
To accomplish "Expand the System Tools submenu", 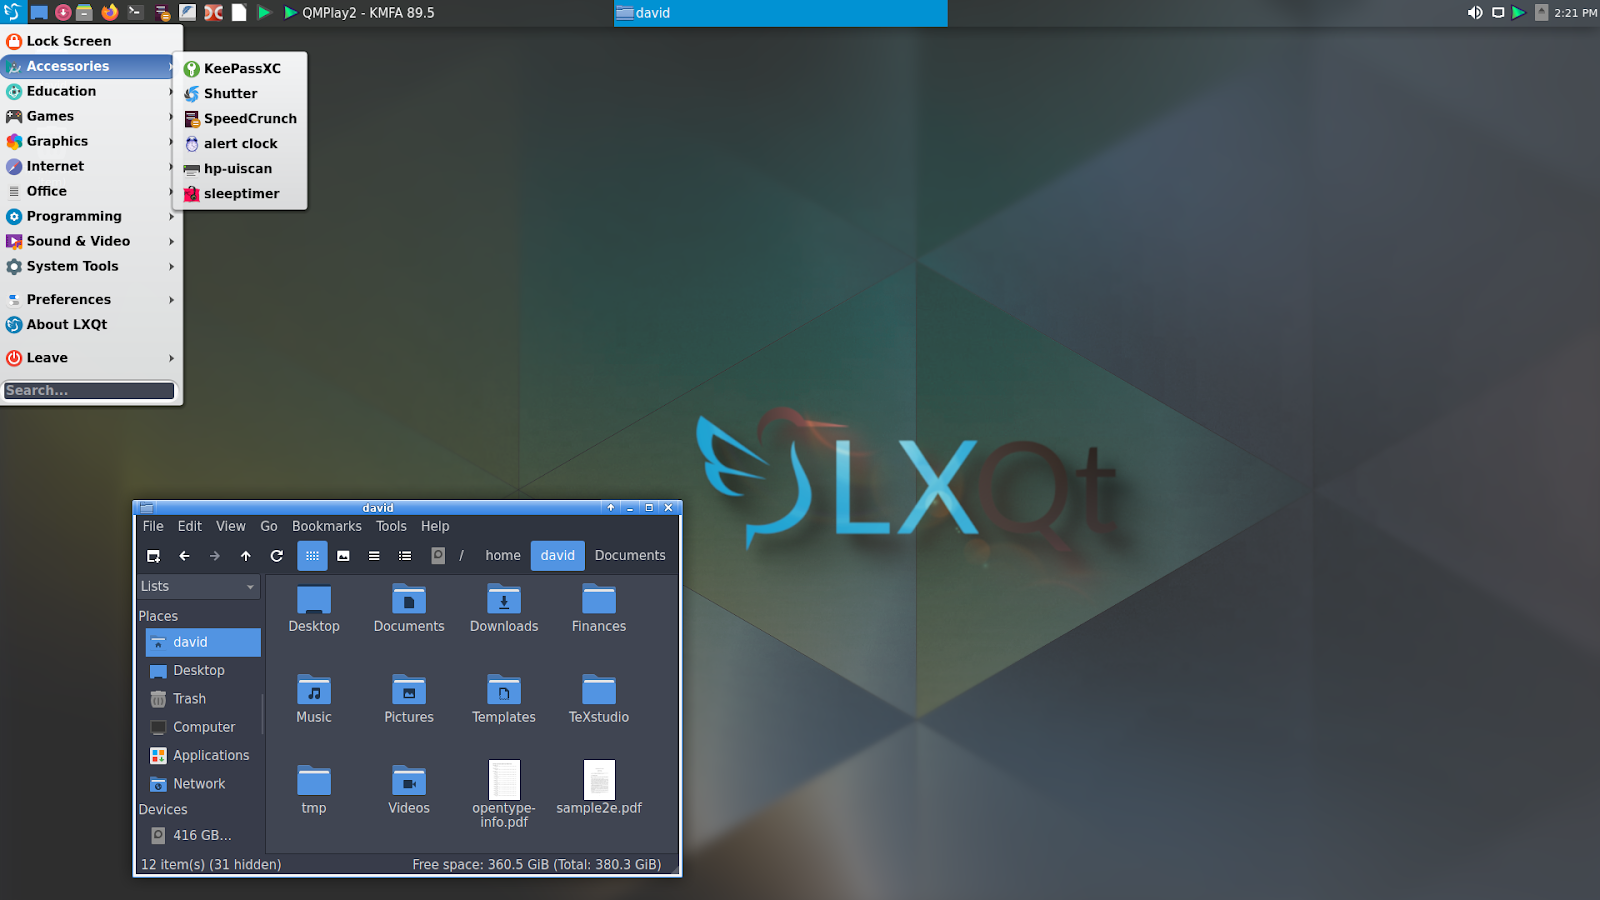I will click(90, 266).
